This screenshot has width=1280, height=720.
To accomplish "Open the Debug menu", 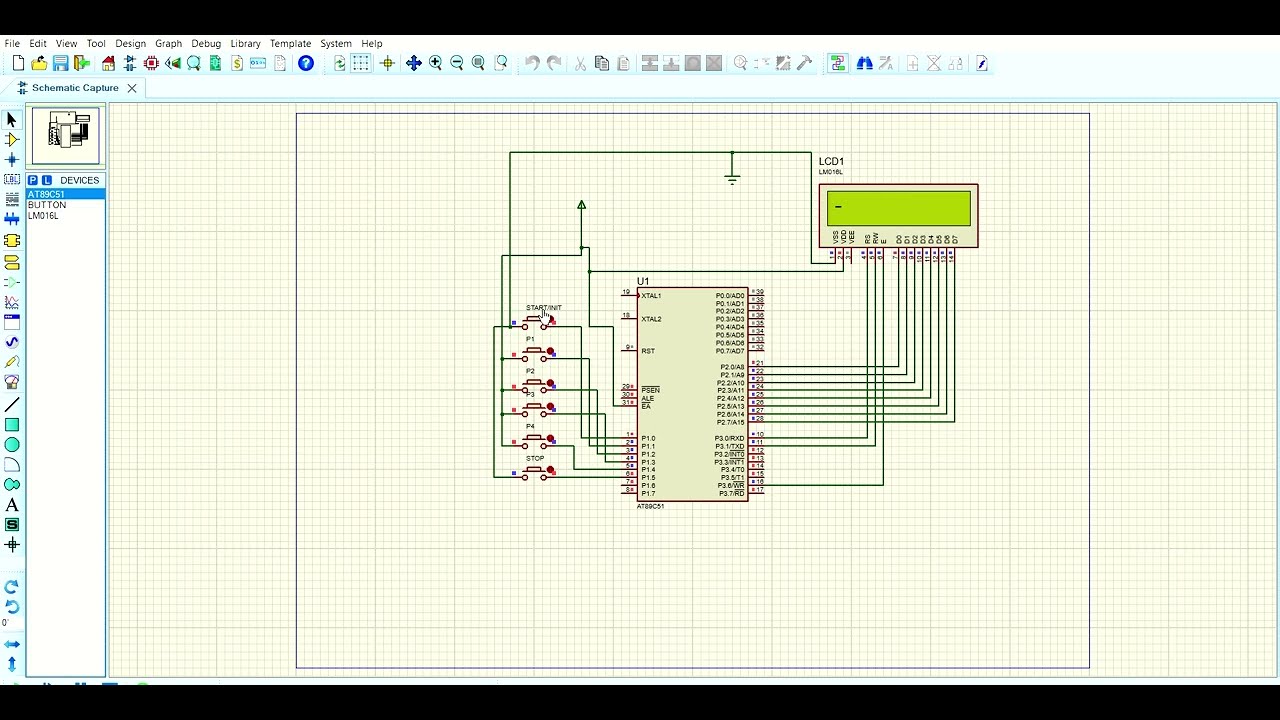I will coord(206,44).
